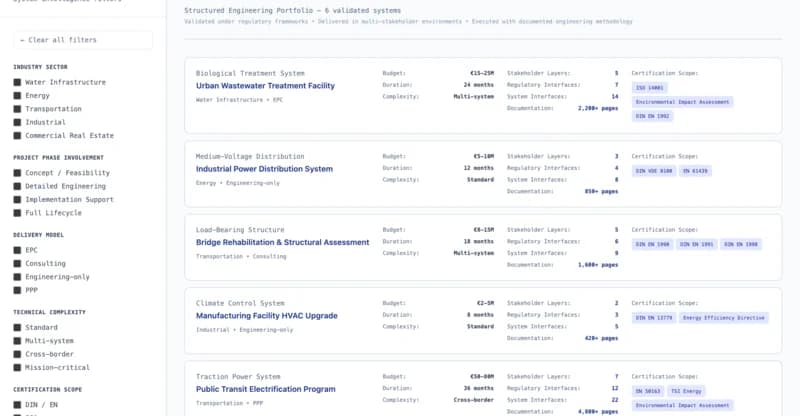Image resolution: width=800 pixels, height=416 pixels.
Task: Click the Energy Efficiency Directive tag
Action: click(x=724, y=318)
